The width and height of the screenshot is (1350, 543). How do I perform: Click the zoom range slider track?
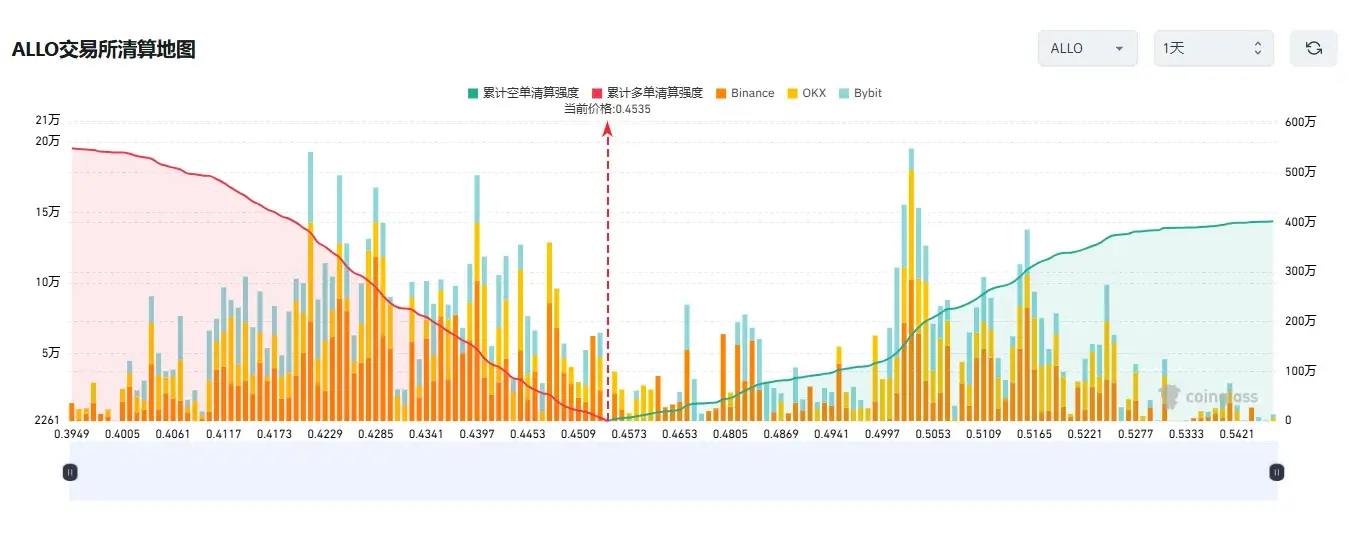[673, 471]
